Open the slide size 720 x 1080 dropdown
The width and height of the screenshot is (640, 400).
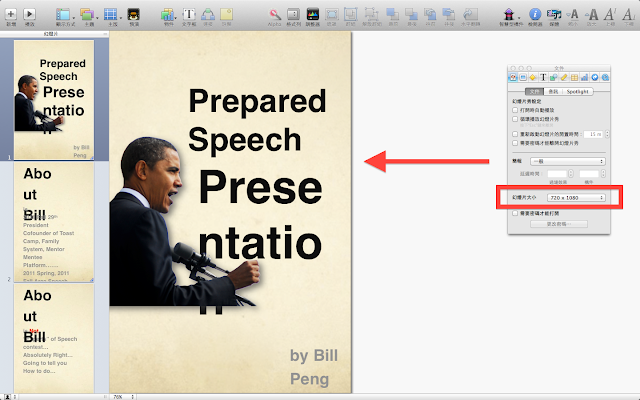point(576,198)
